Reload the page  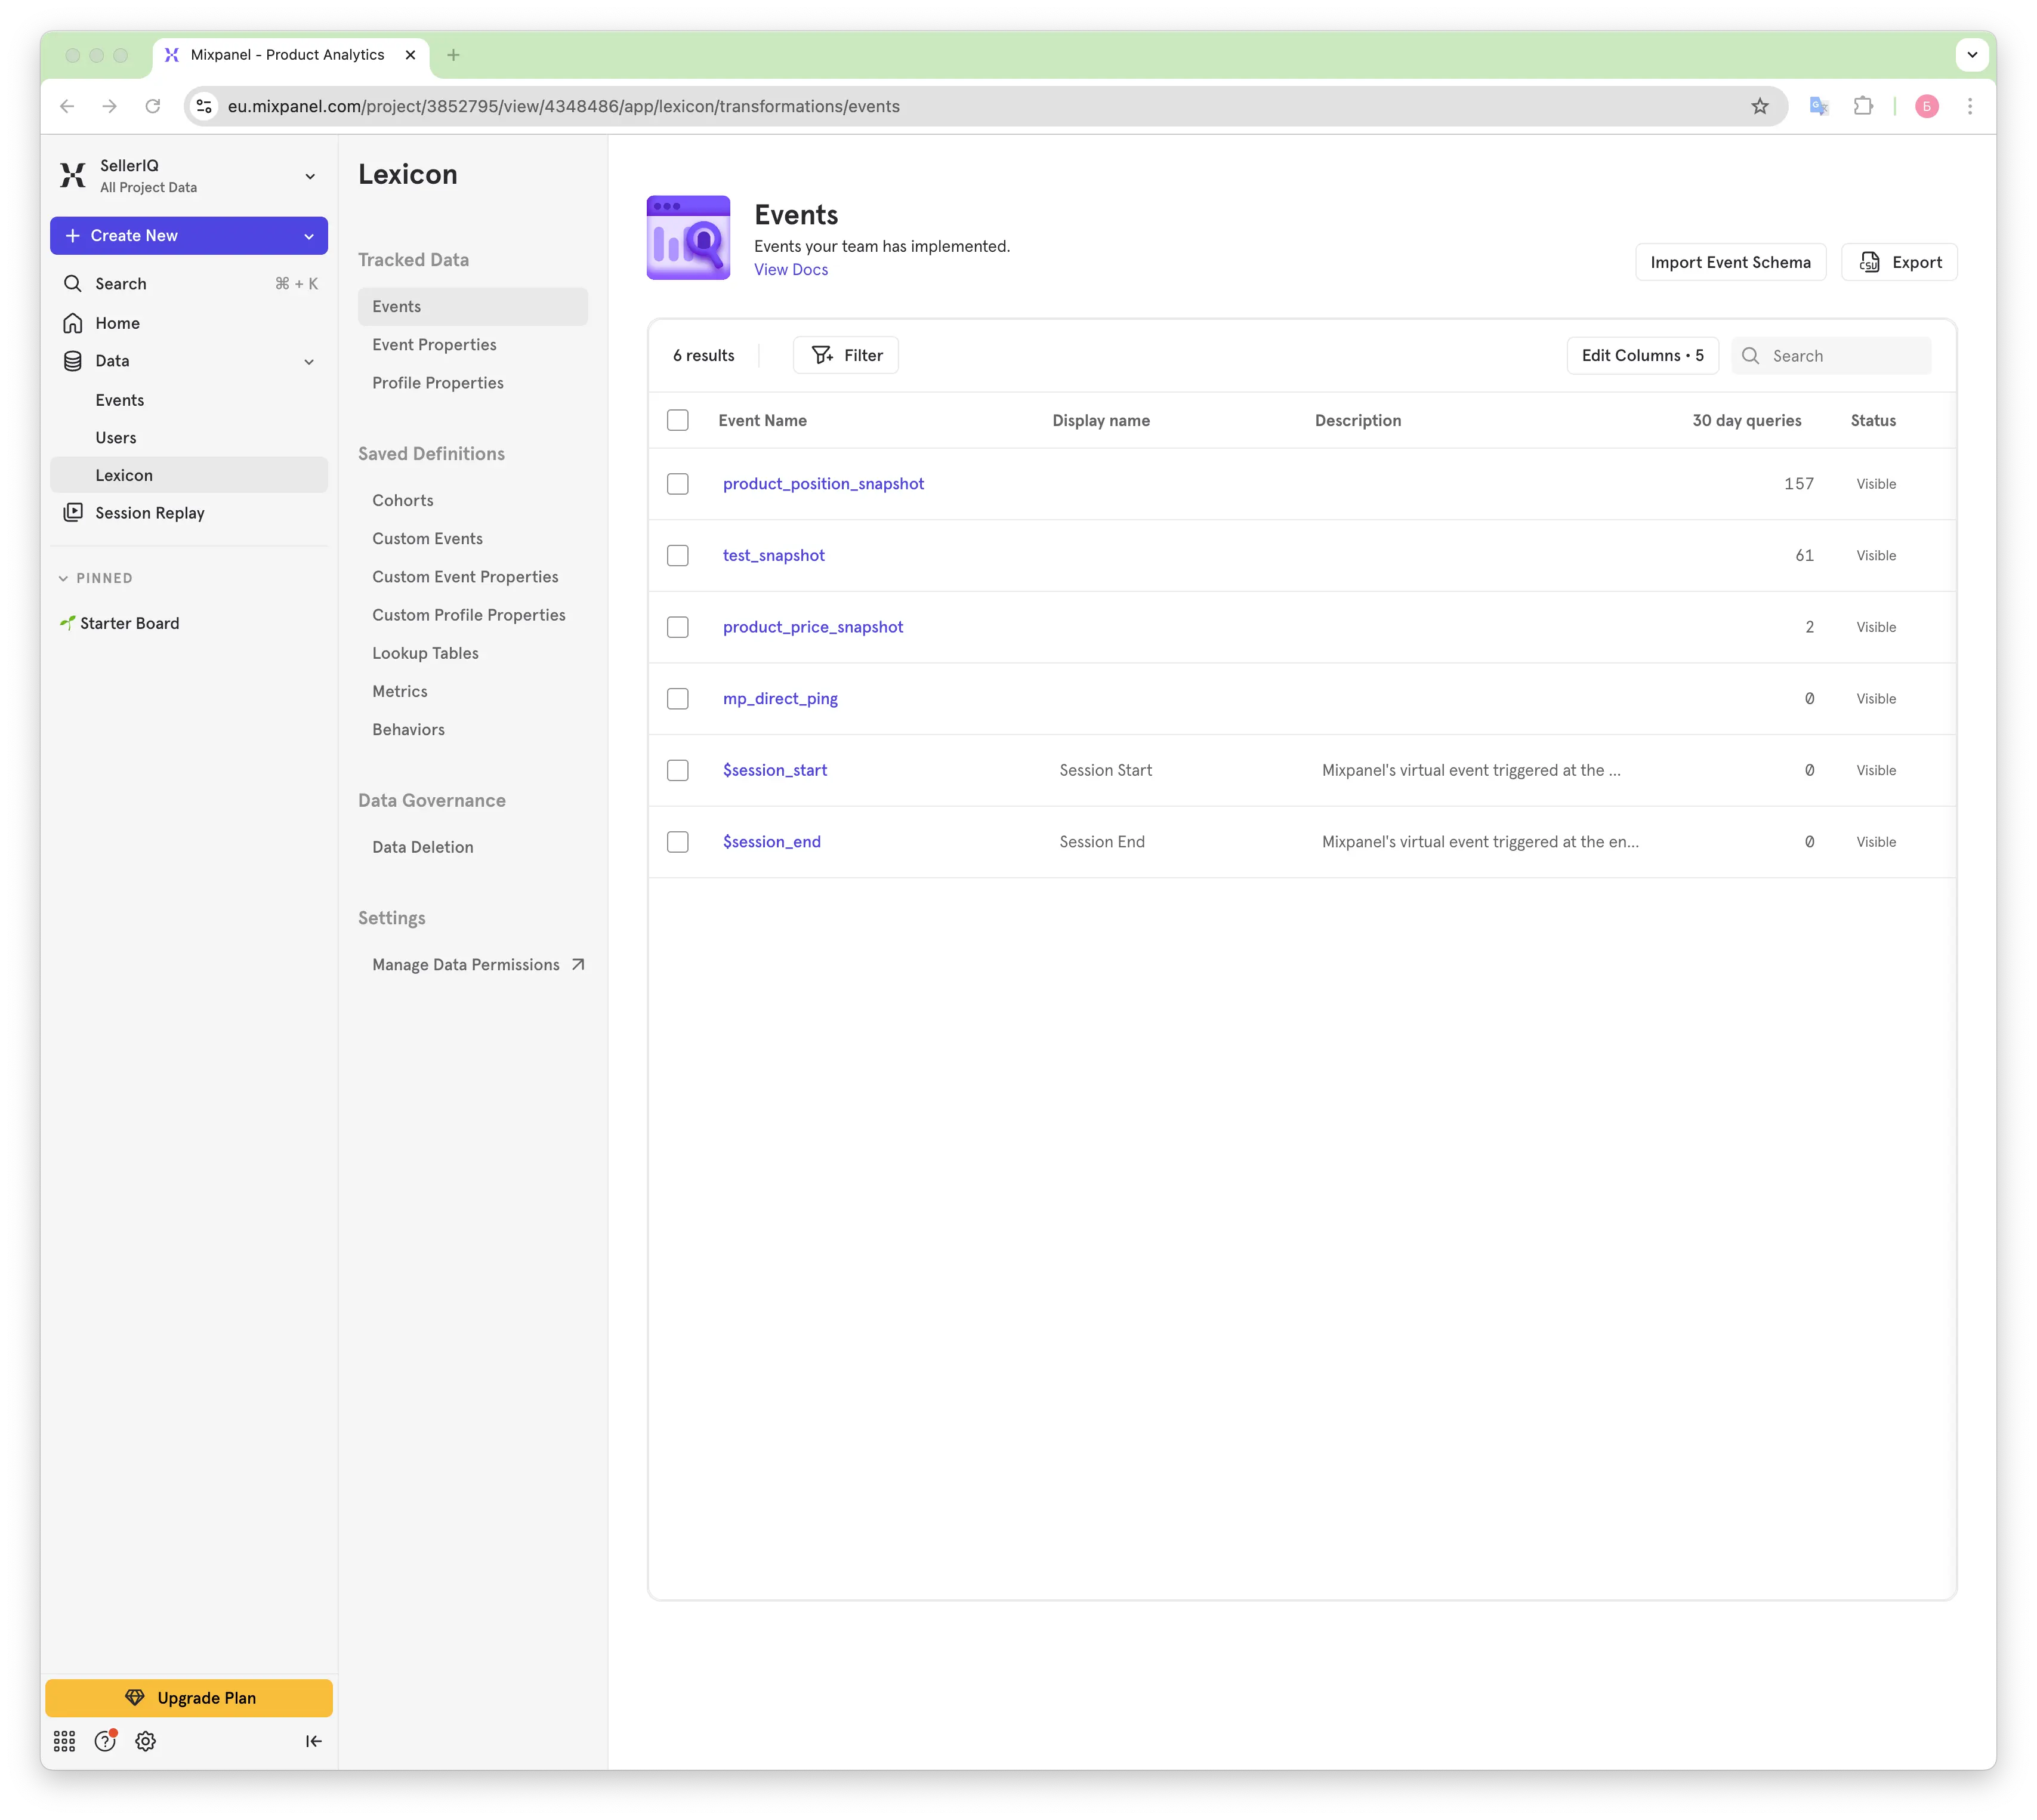pos(152,106)
